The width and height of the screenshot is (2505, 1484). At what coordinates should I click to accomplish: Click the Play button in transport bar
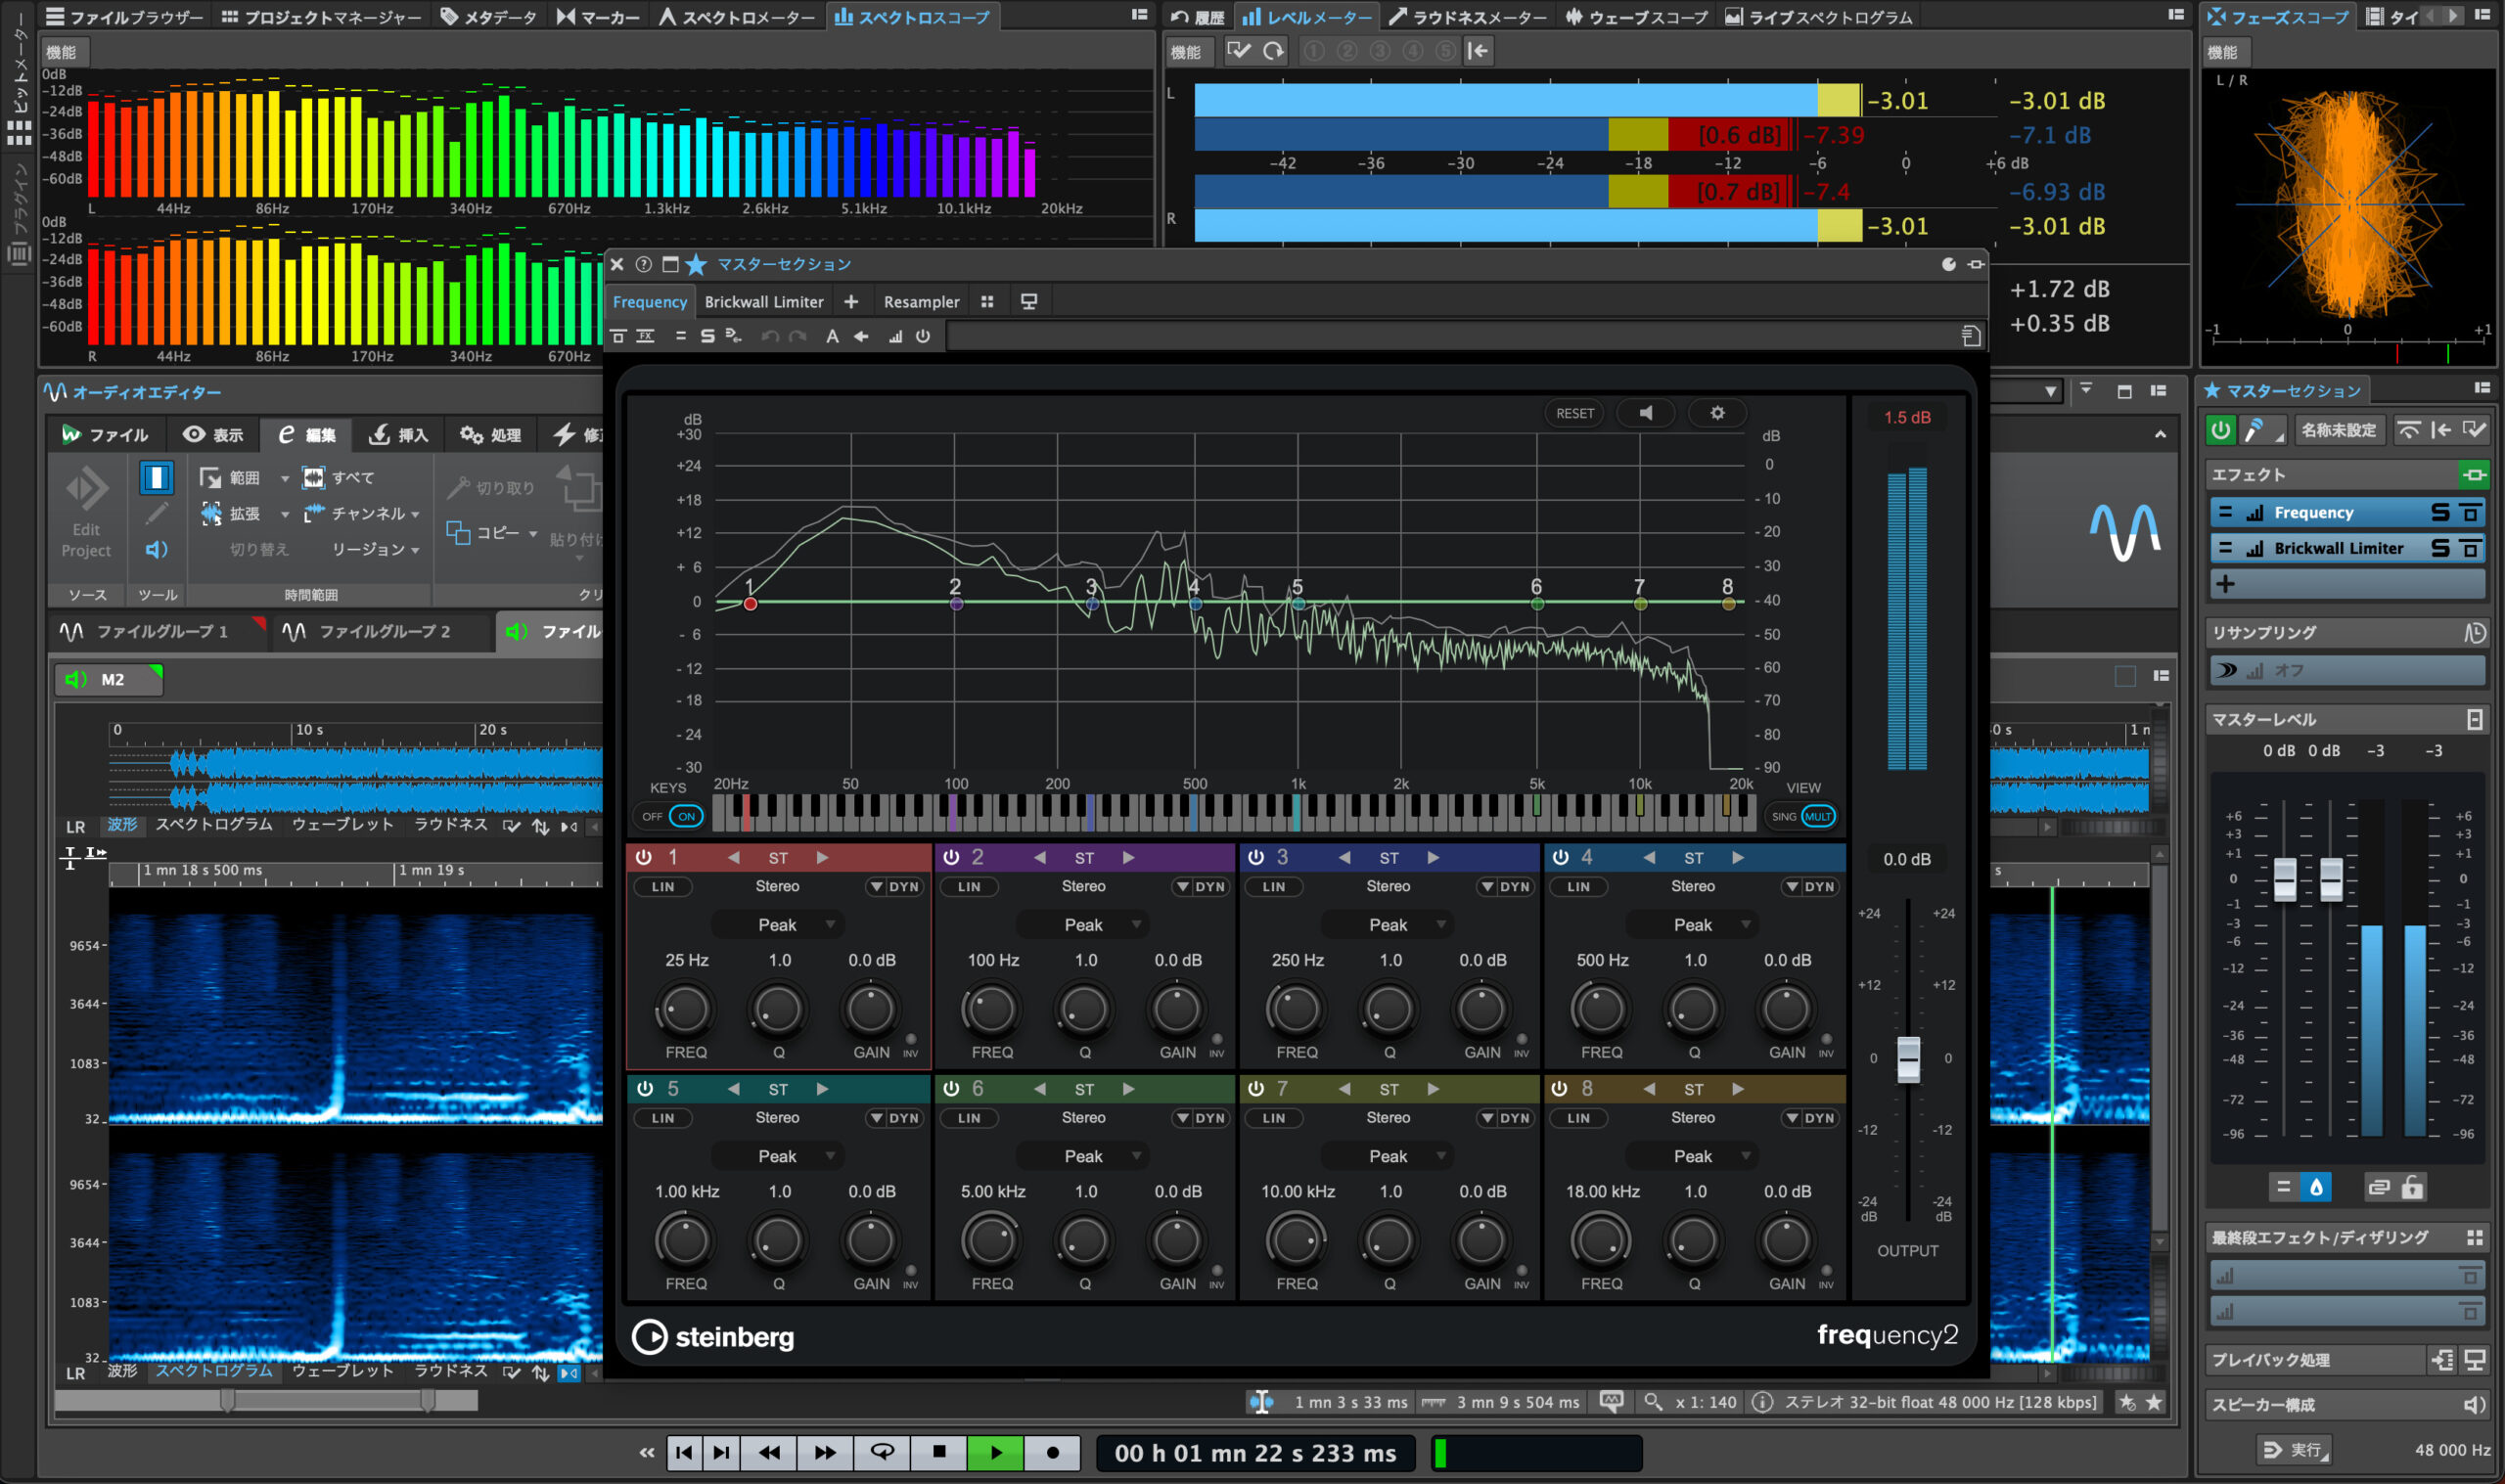[x=995, y=1452]
